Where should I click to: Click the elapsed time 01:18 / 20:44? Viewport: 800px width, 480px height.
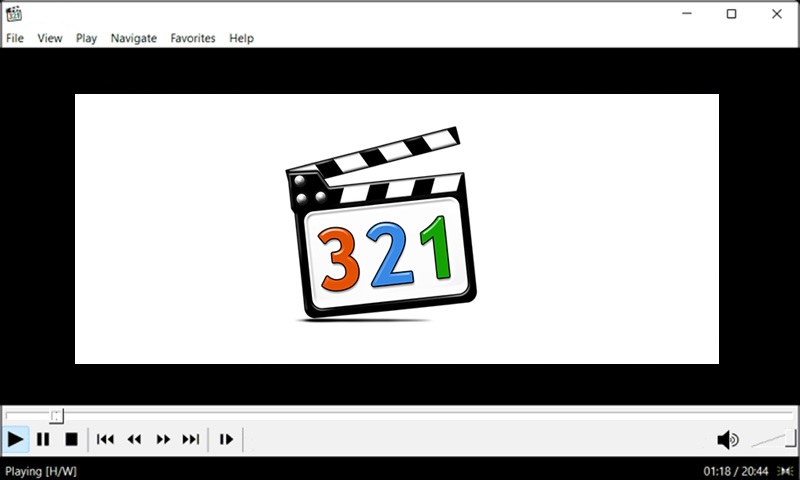[736, 471]
